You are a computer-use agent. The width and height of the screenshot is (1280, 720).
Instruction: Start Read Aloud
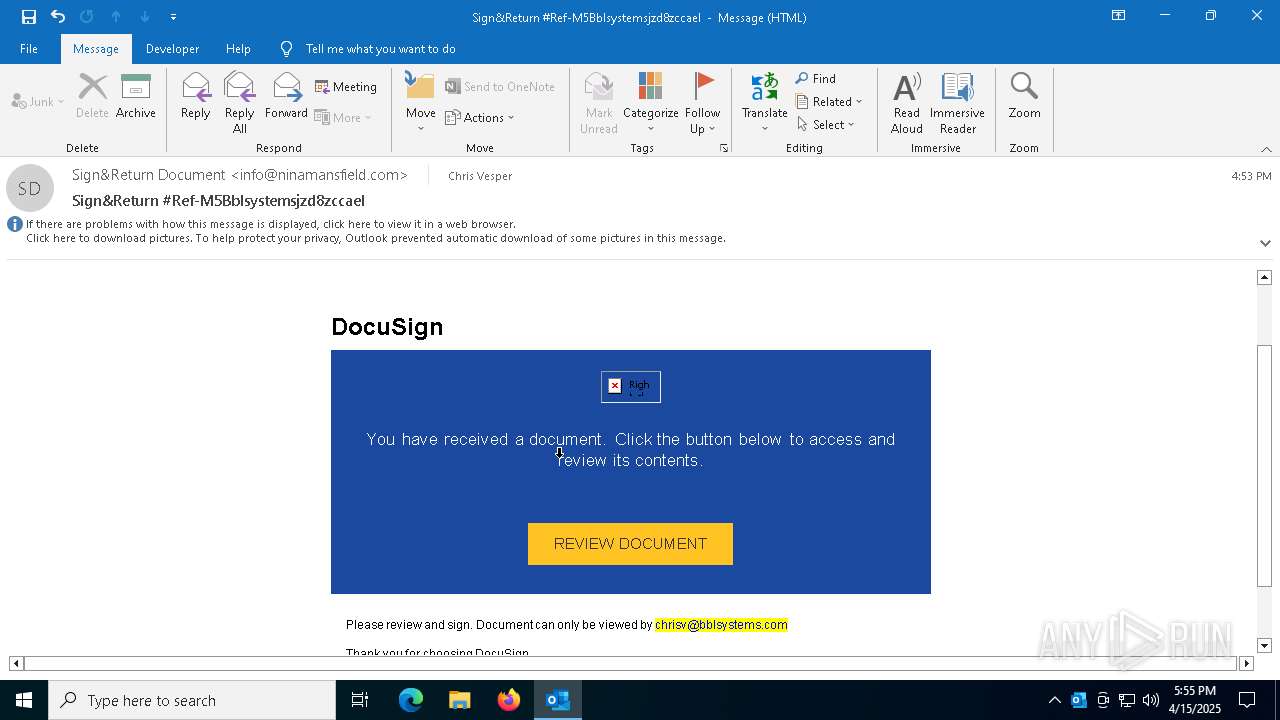coord(907,102)
